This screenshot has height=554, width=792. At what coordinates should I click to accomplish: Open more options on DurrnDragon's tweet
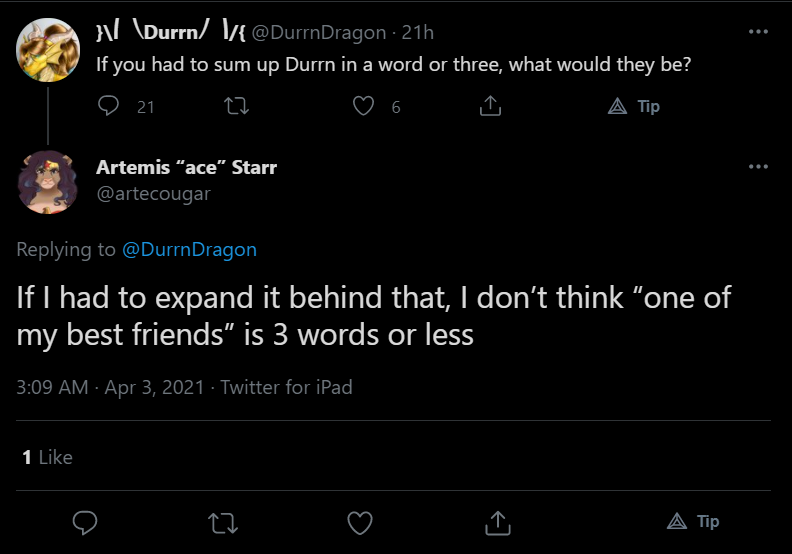pyautogui.click(x=758, y=32)
